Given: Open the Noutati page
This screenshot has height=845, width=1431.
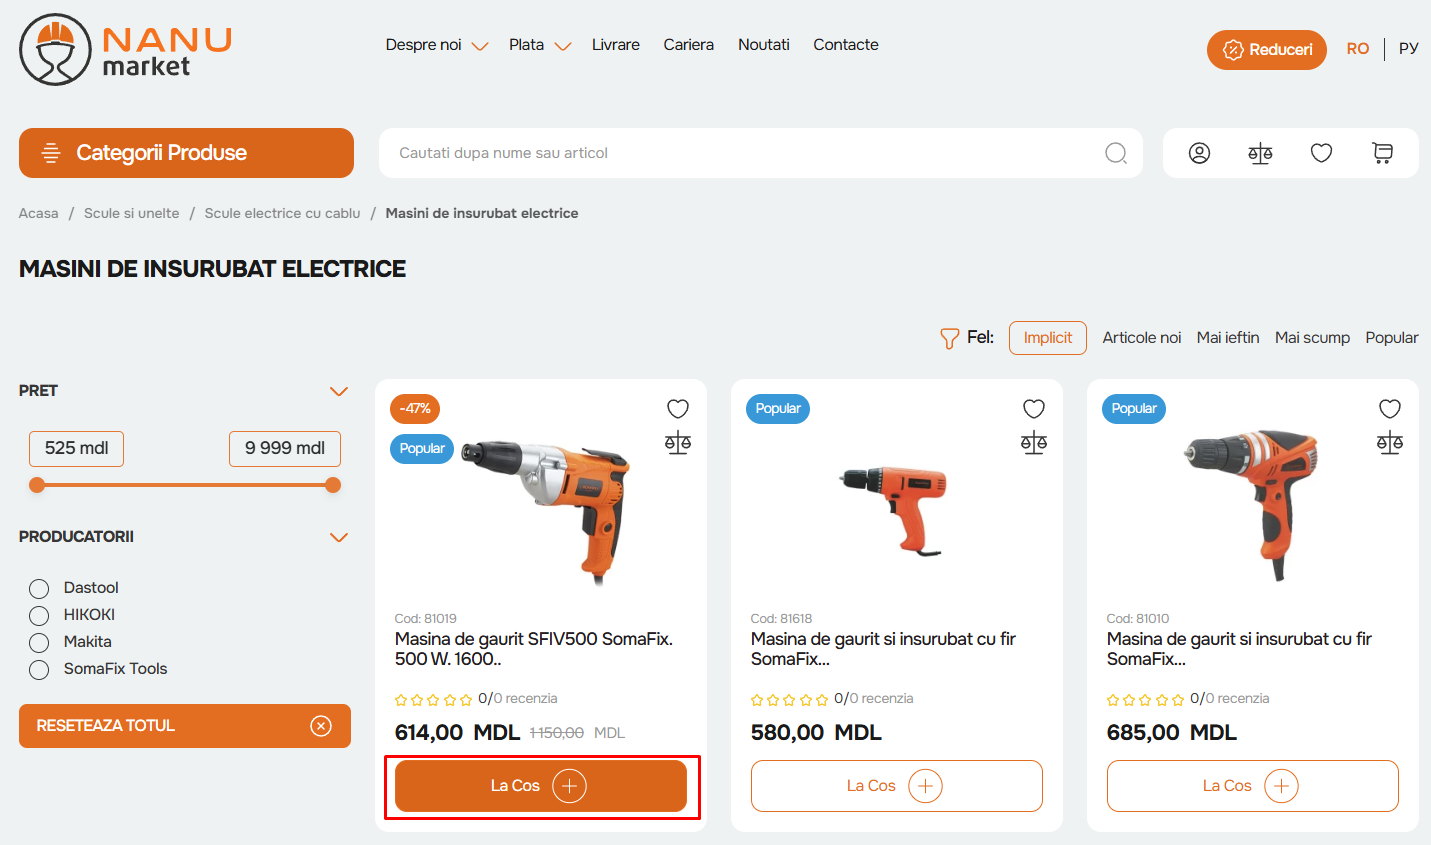Looking at the screenshot, I should [764, 45].
